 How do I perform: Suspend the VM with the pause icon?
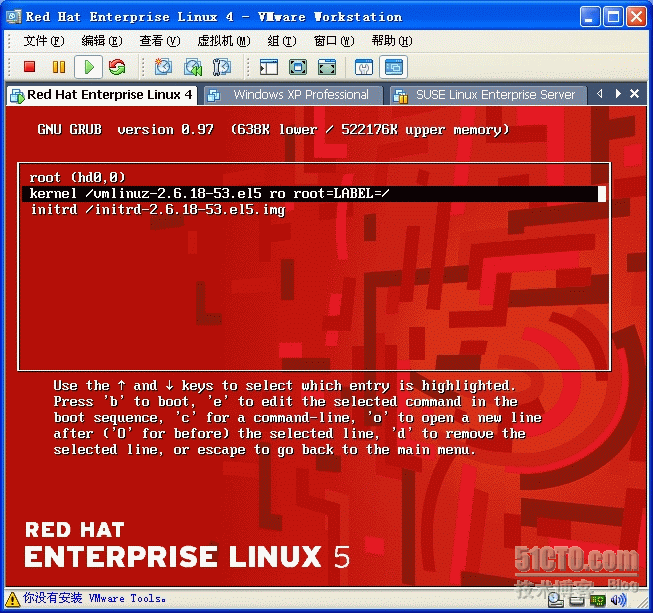(59, 67)
